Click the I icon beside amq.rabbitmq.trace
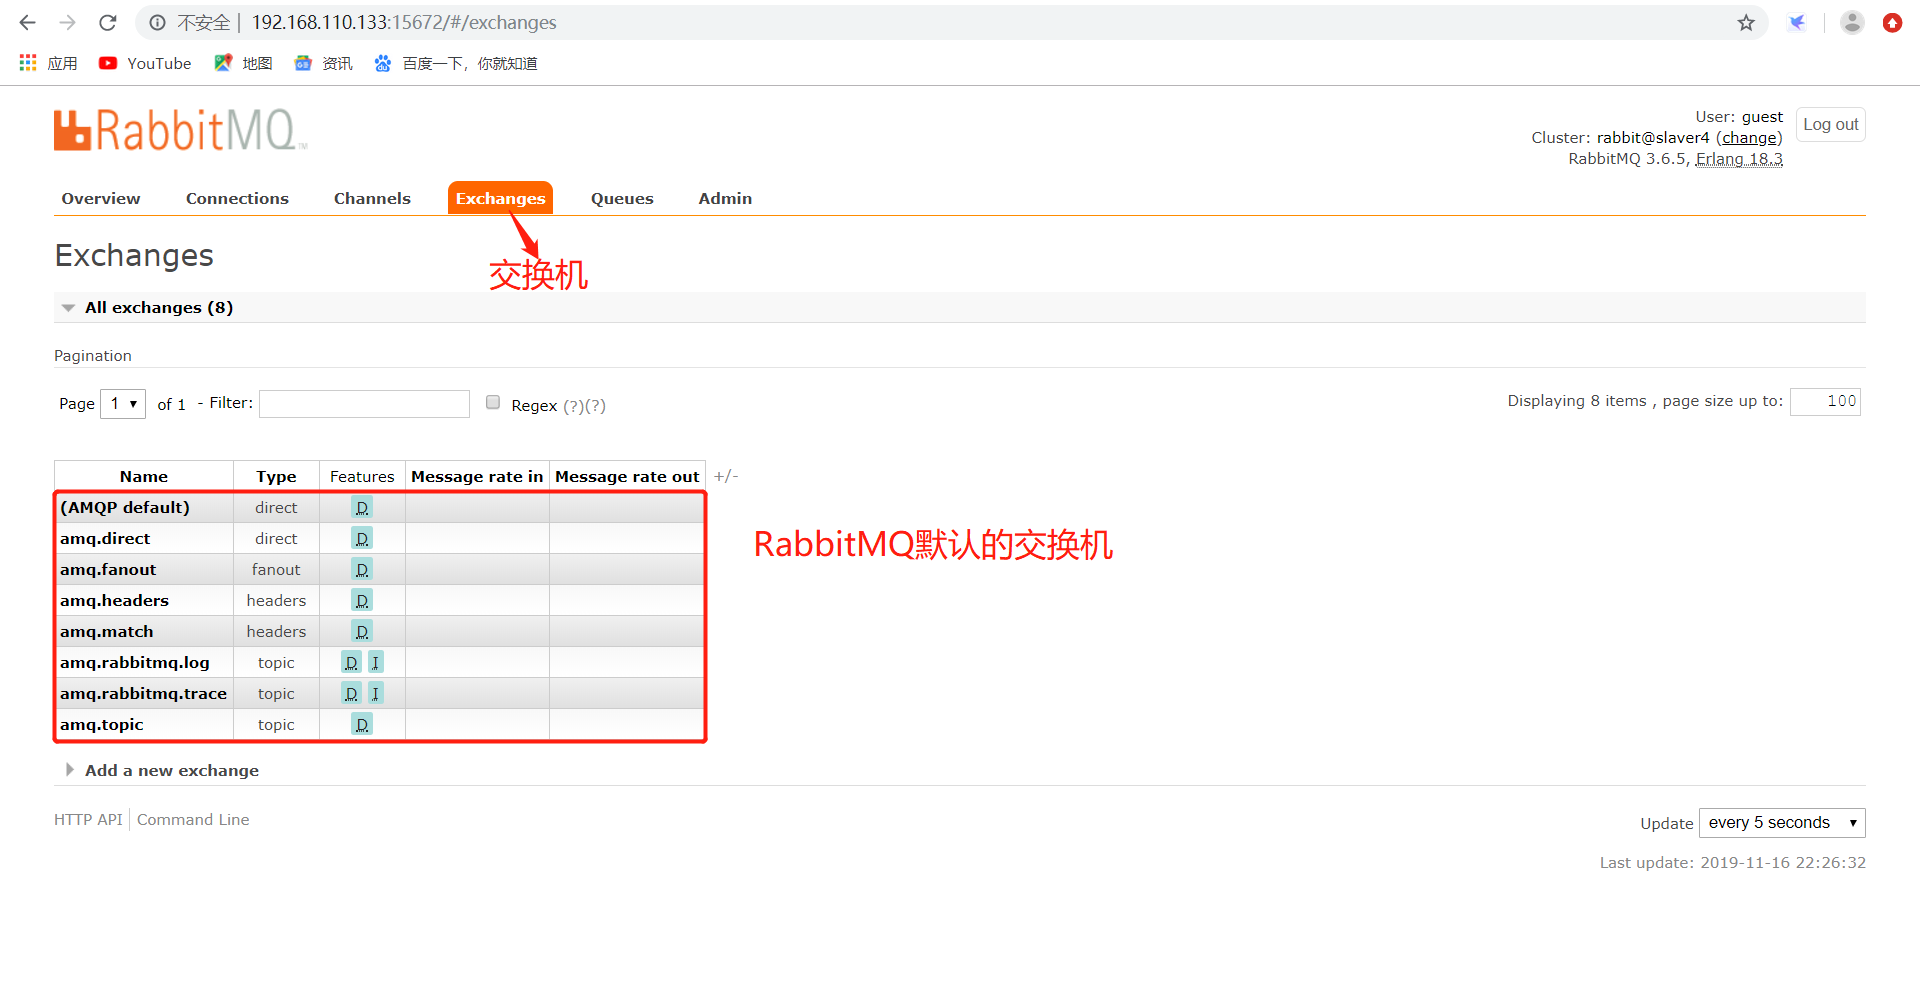This screenshot has width=1920, height=988. [x=376, y=693]
